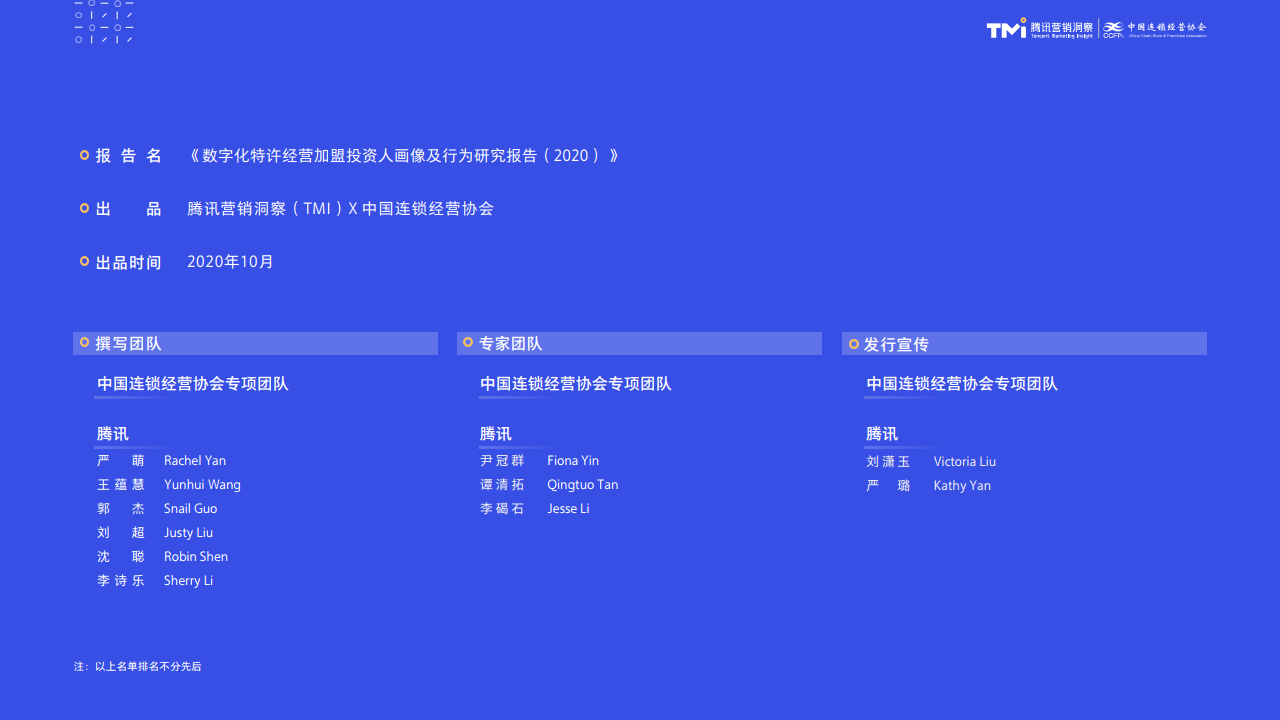1280x720 pixels.
Task: Select the 专家团队 section header label
Action: 510,344
